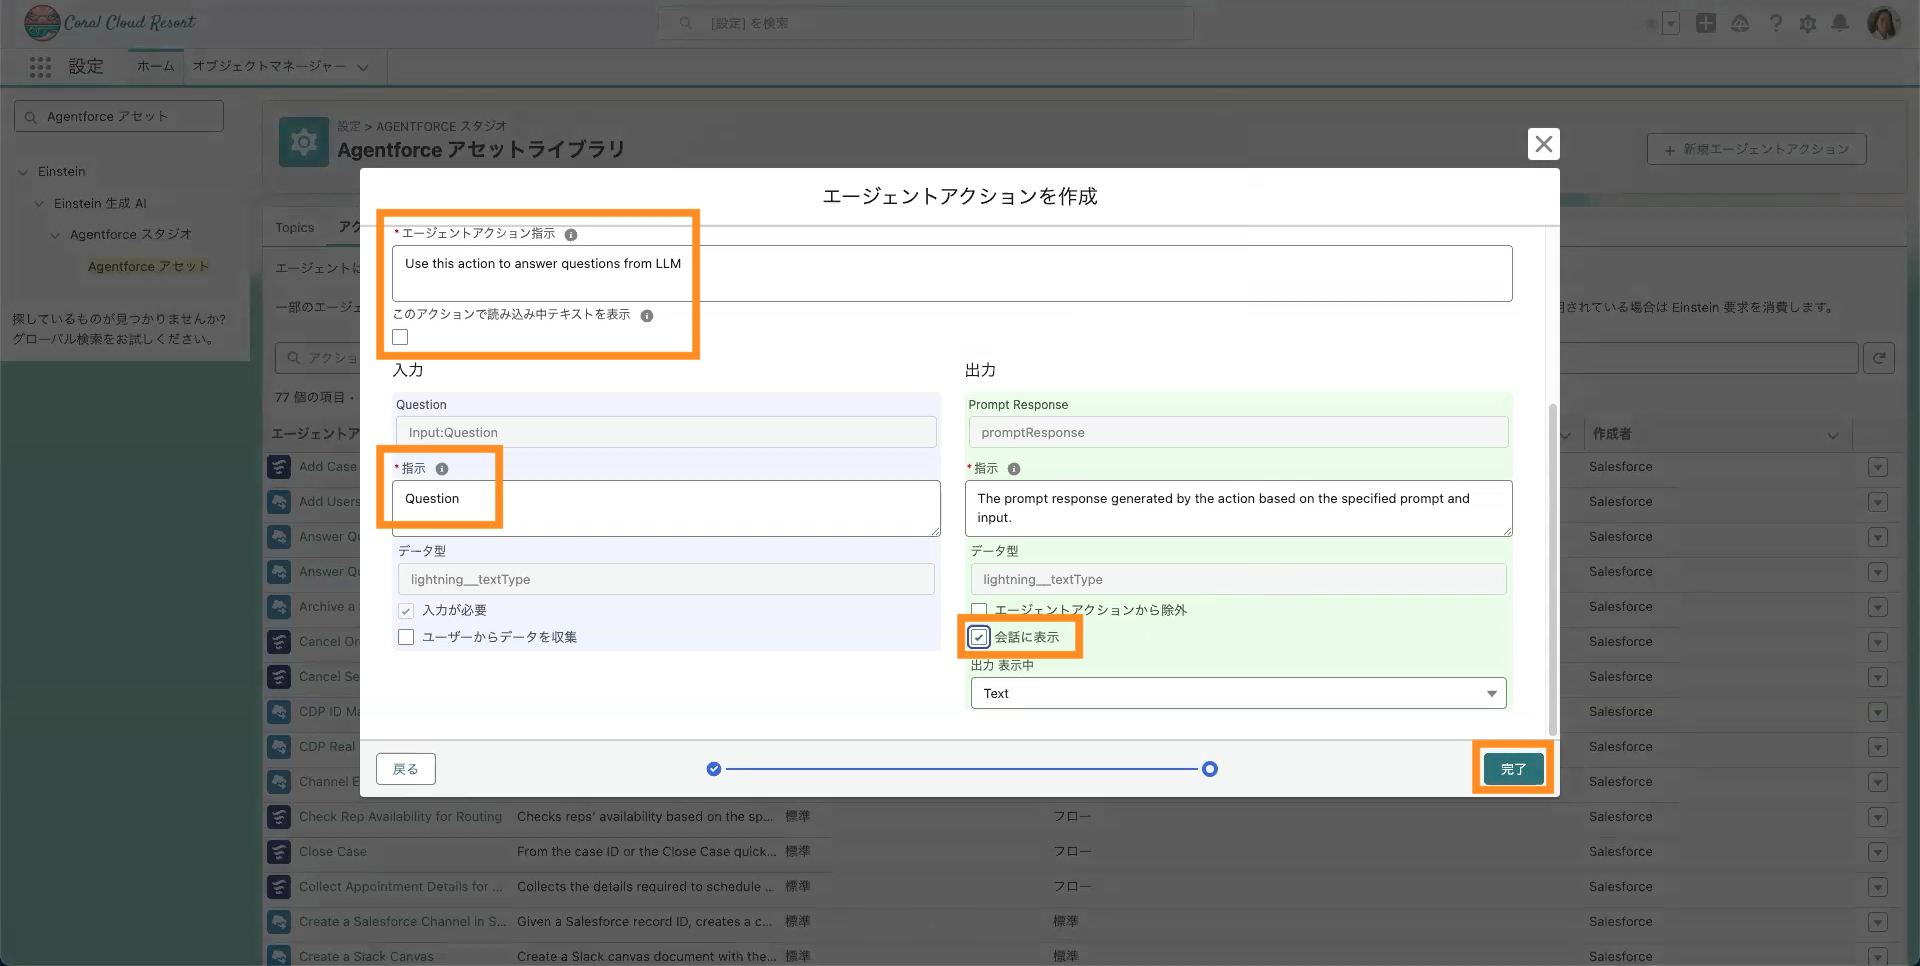Collapse the Einstein tree node

point(23,172)
